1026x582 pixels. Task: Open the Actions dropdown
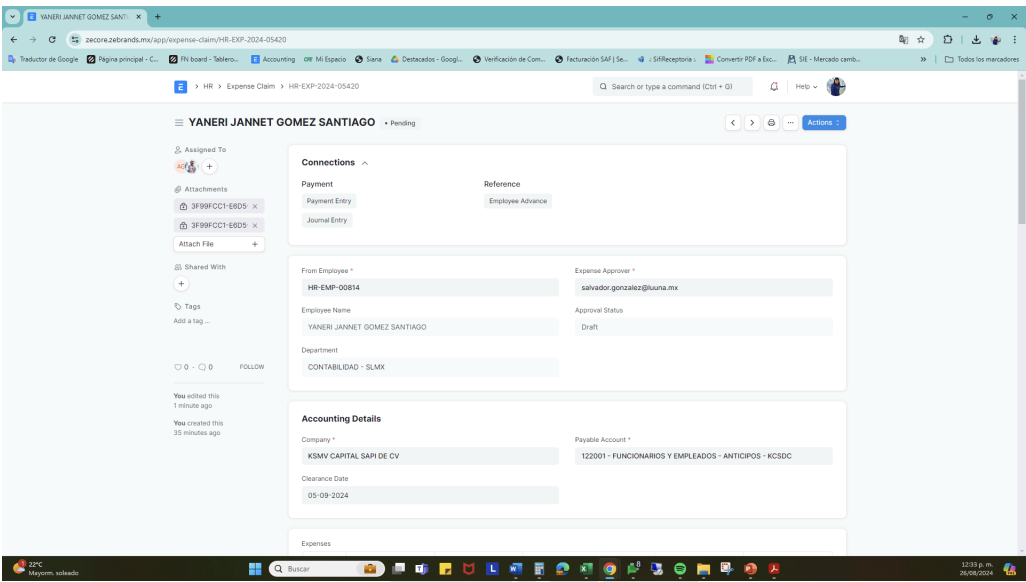824,123
